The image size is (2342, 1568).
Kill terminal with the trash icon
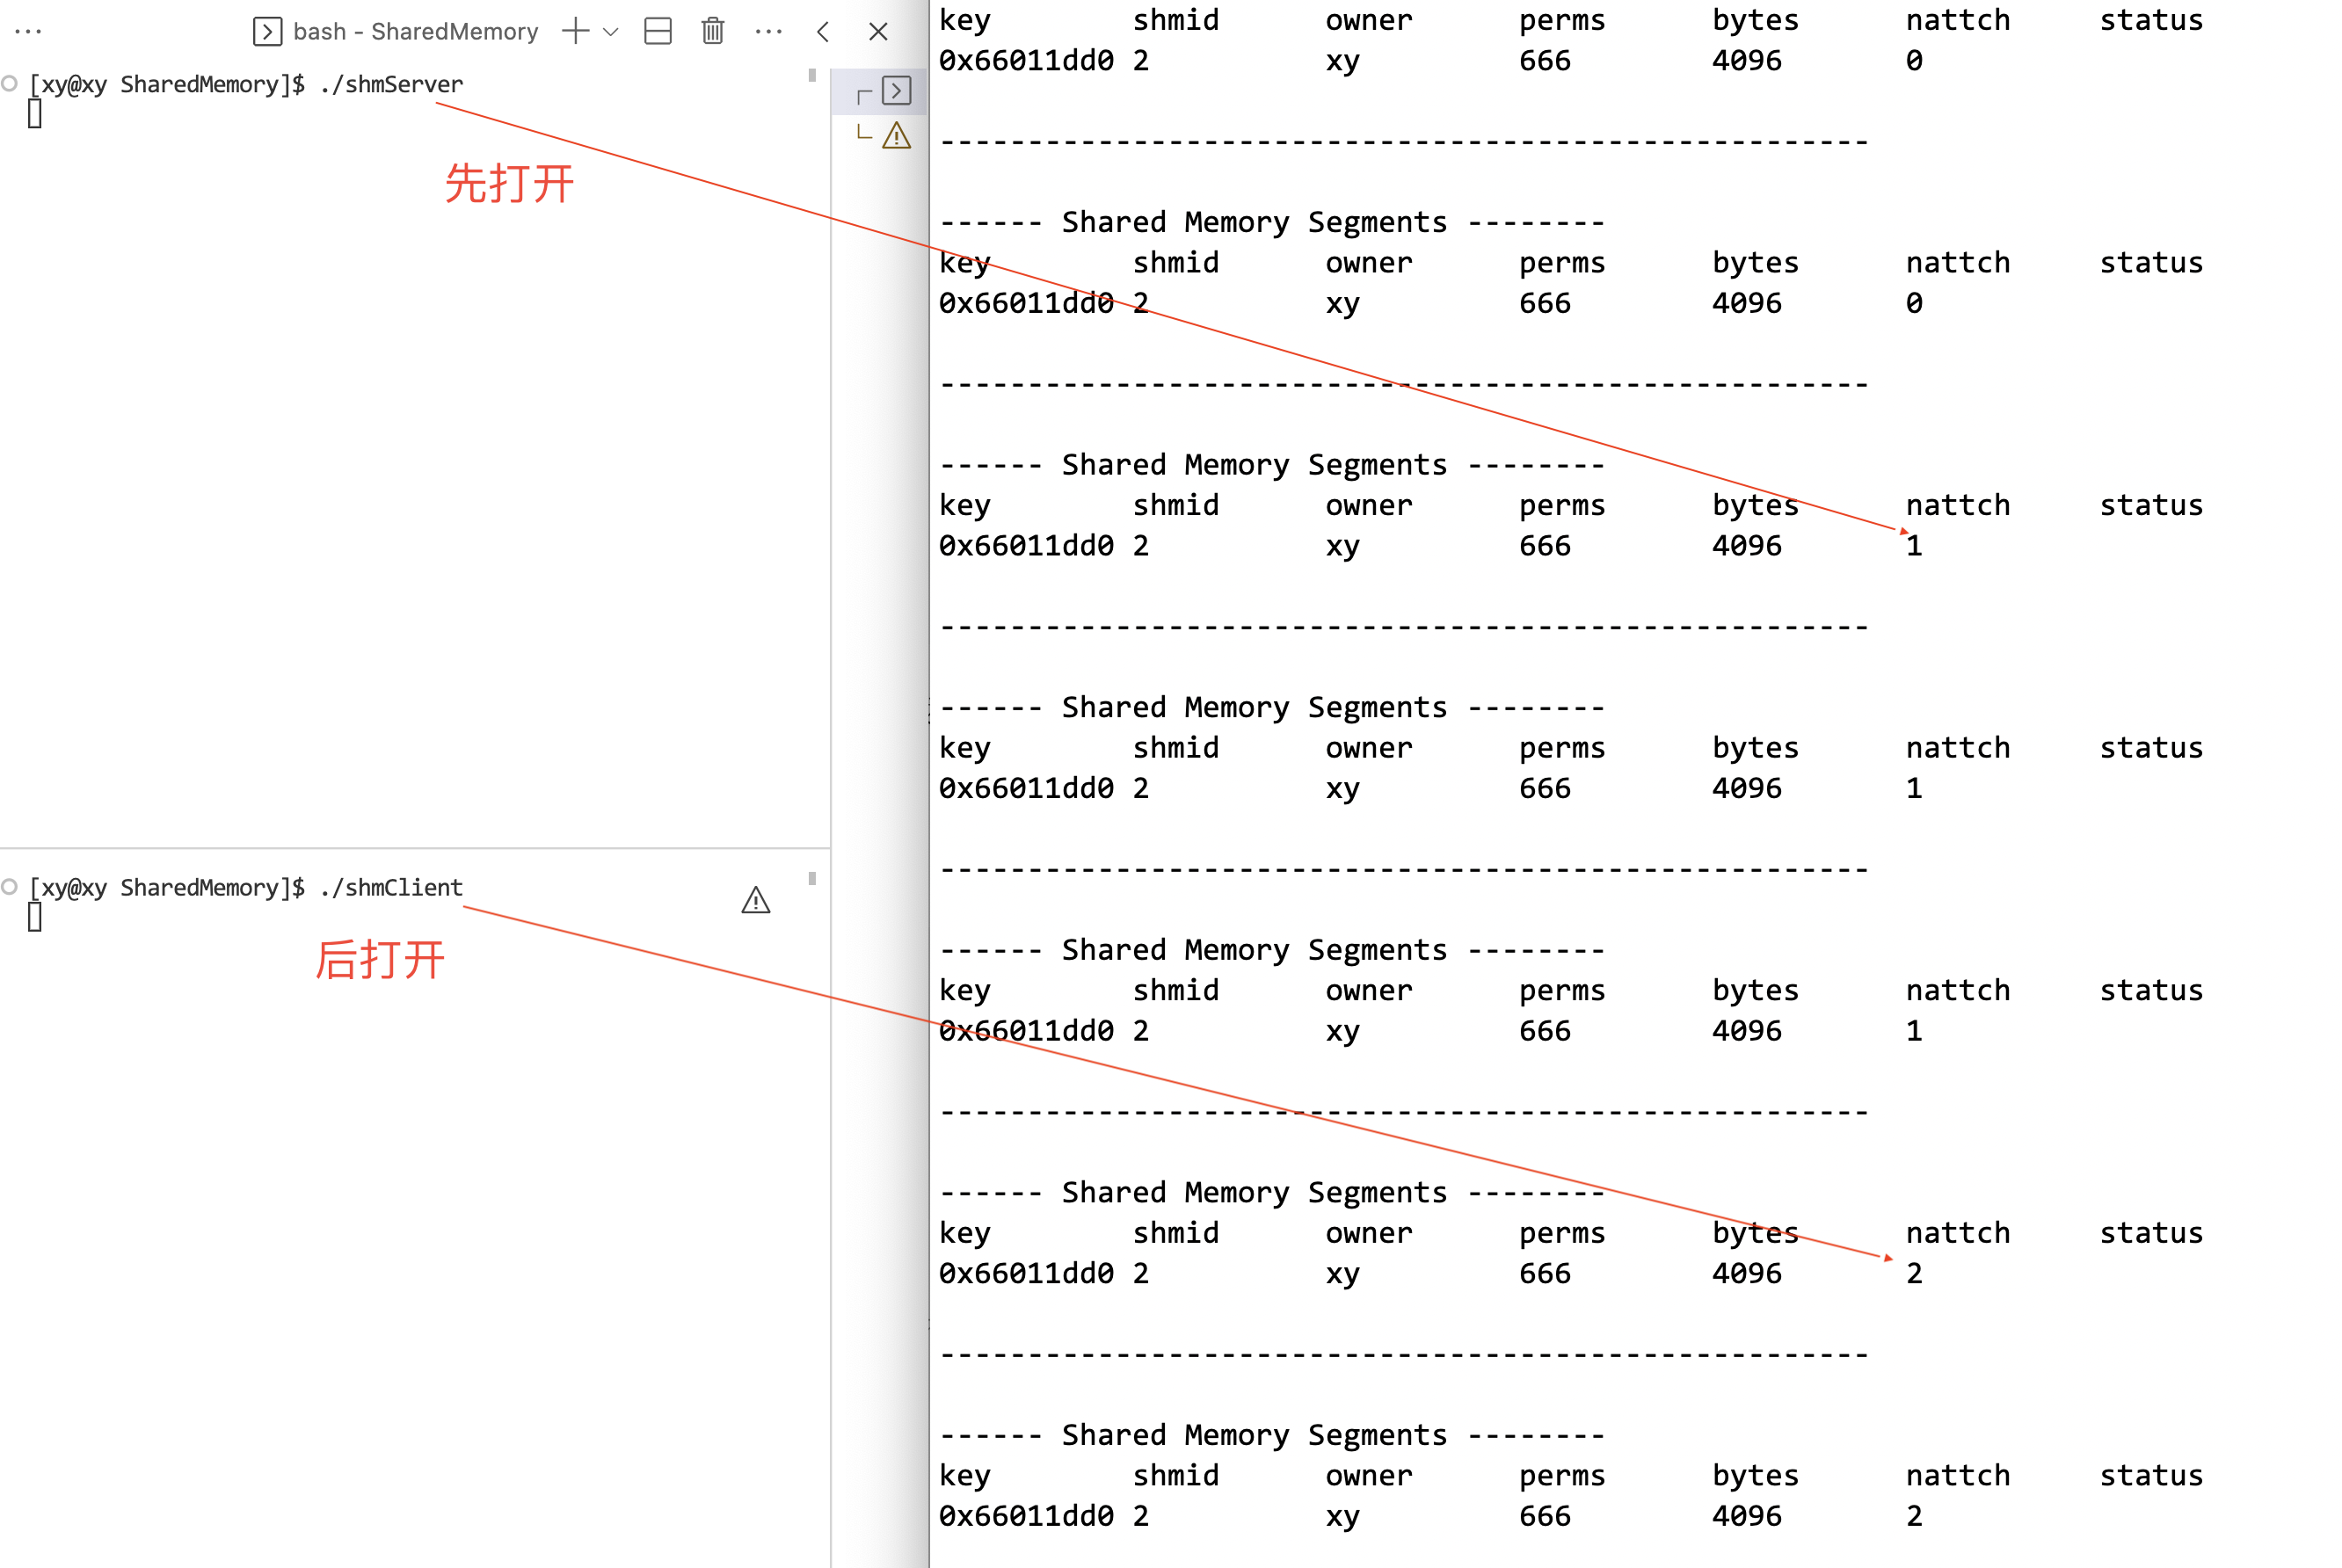coord(712,31)
